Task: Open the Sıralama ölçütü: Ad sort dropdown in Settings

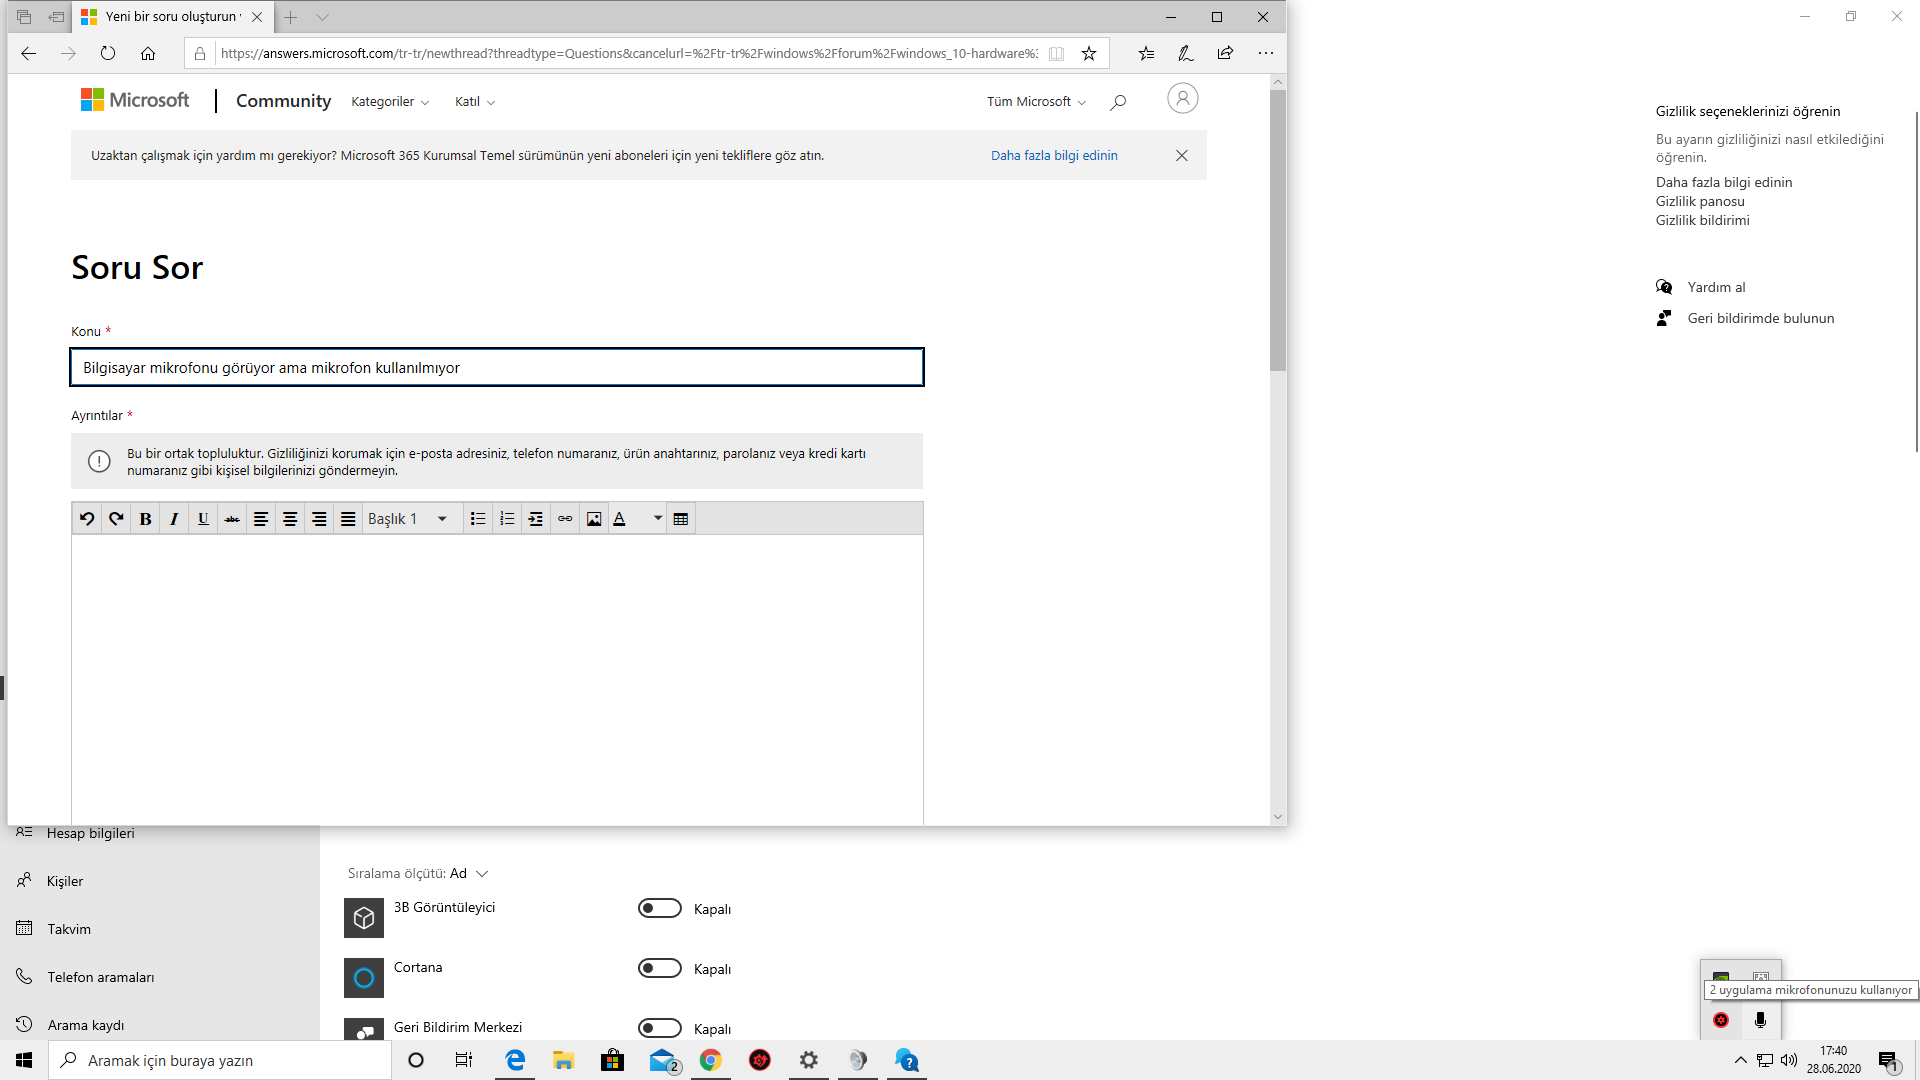Action: point(418,873)
